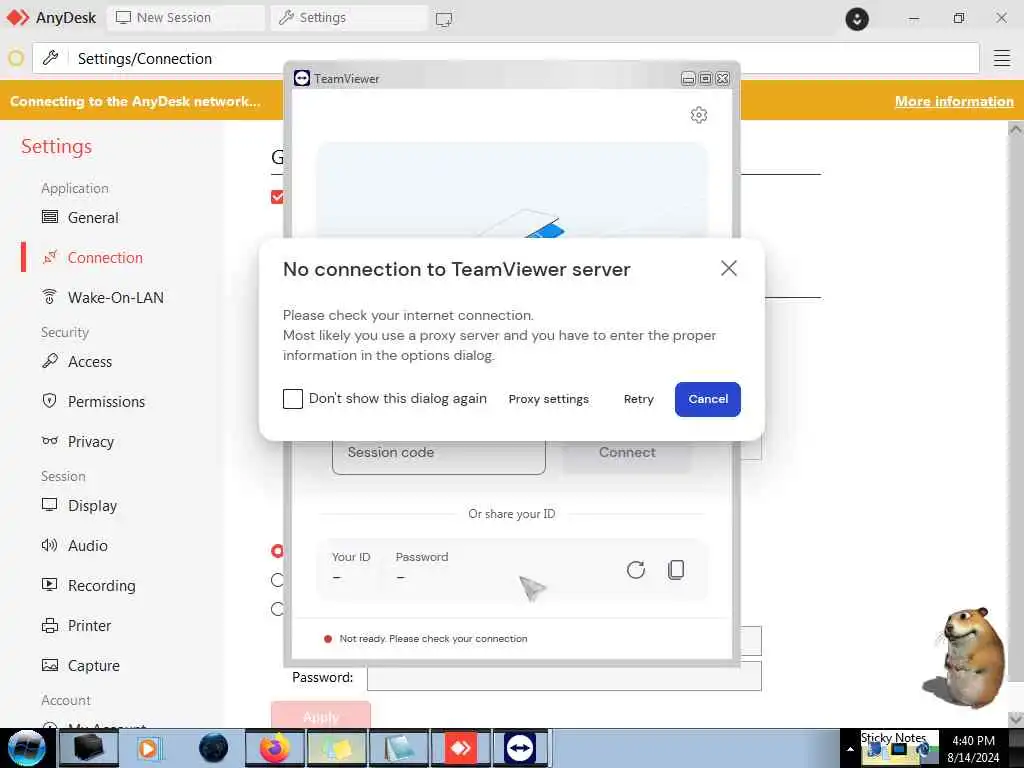Open Access security settings
The height and width of the screenshot is (768, 1024).
pyautogui.click(x=89, y=361)
